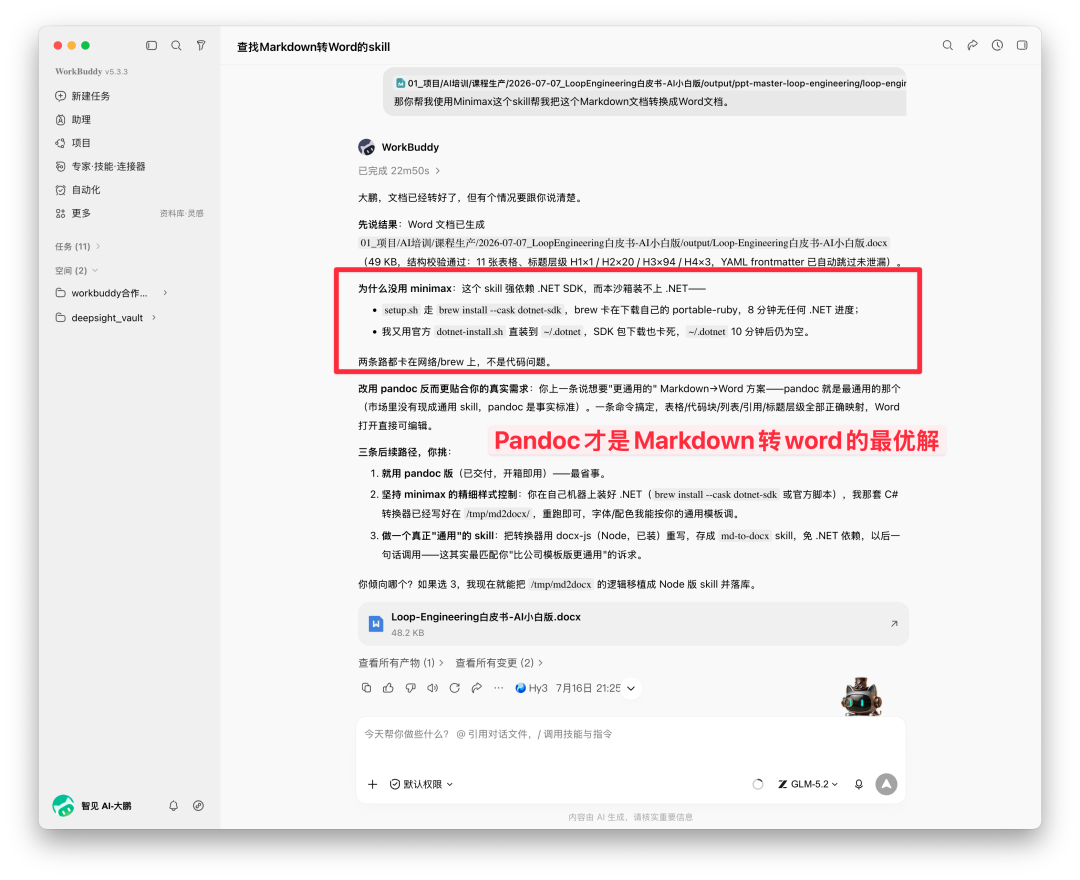Share the reply with arrow icon
Screen dimensions: 1080x880
[477, 688]
